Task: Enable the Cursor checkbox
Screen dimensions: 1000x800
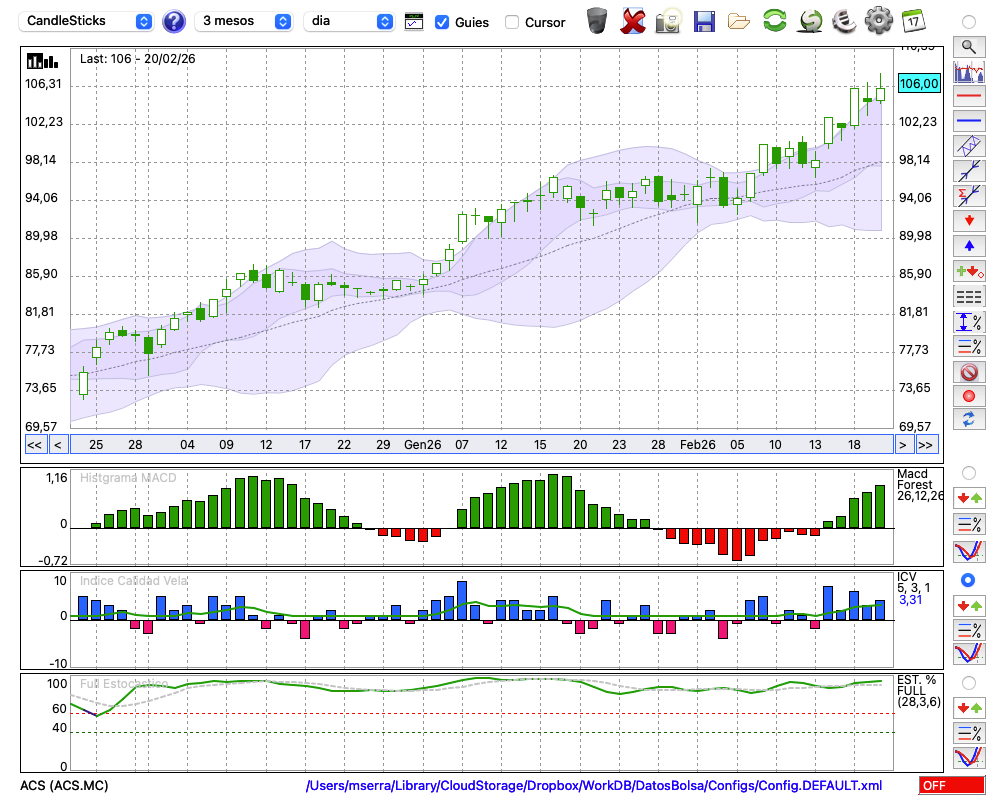Action: [x=512, y=22]
